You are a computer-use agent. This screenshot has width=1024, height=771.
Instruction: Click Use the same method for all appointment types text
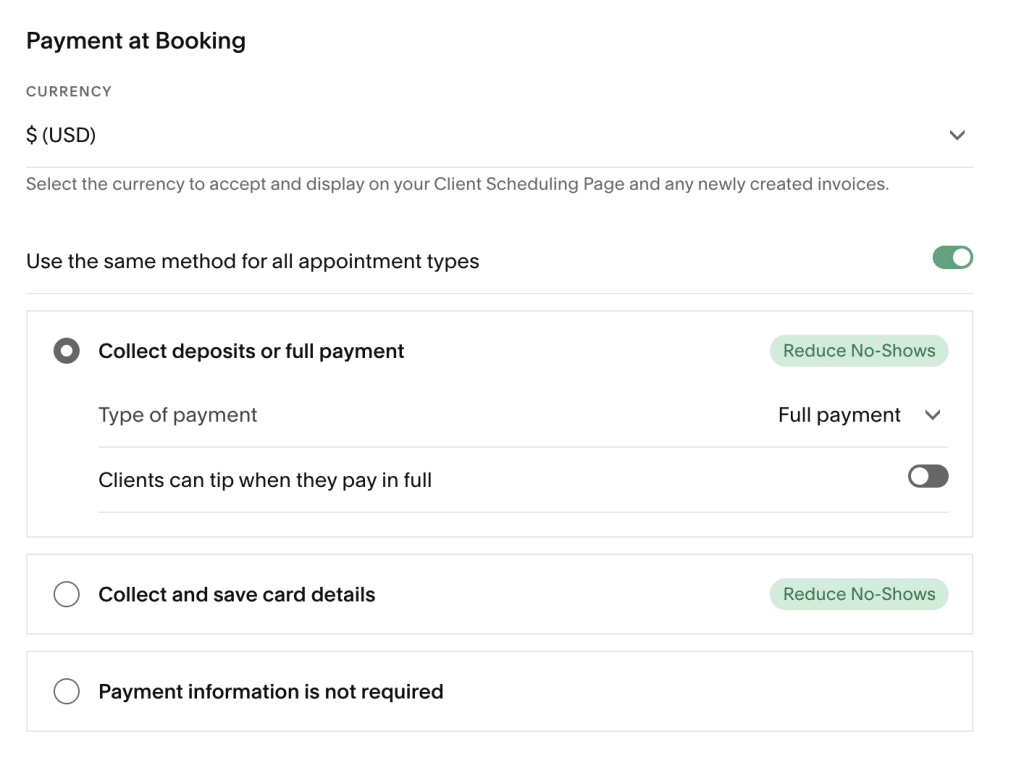click(252, 262)
